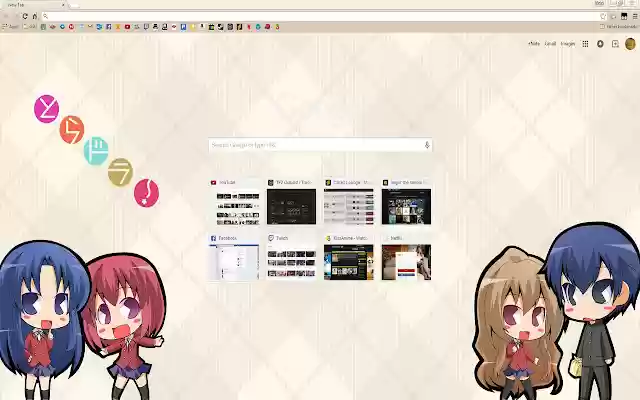Viewport: 640px width, 400px height.
Task: Open the Other bookmarks folder
Action: (618, 27)
